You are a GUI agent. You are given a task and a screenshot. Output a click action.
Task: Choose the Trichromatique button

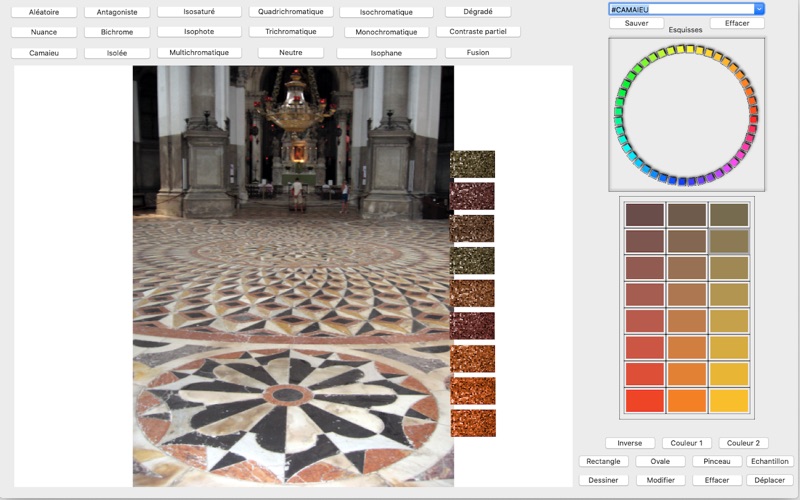click(291, 31)
